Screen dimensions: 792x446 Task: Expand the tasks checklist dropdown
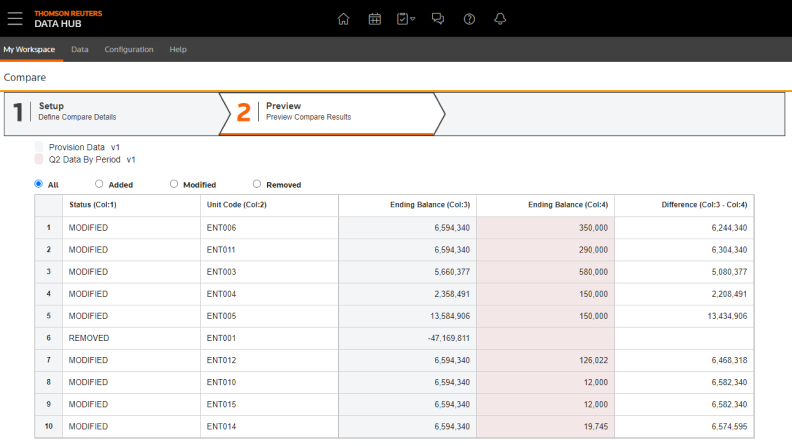click(x=406, y=19)
